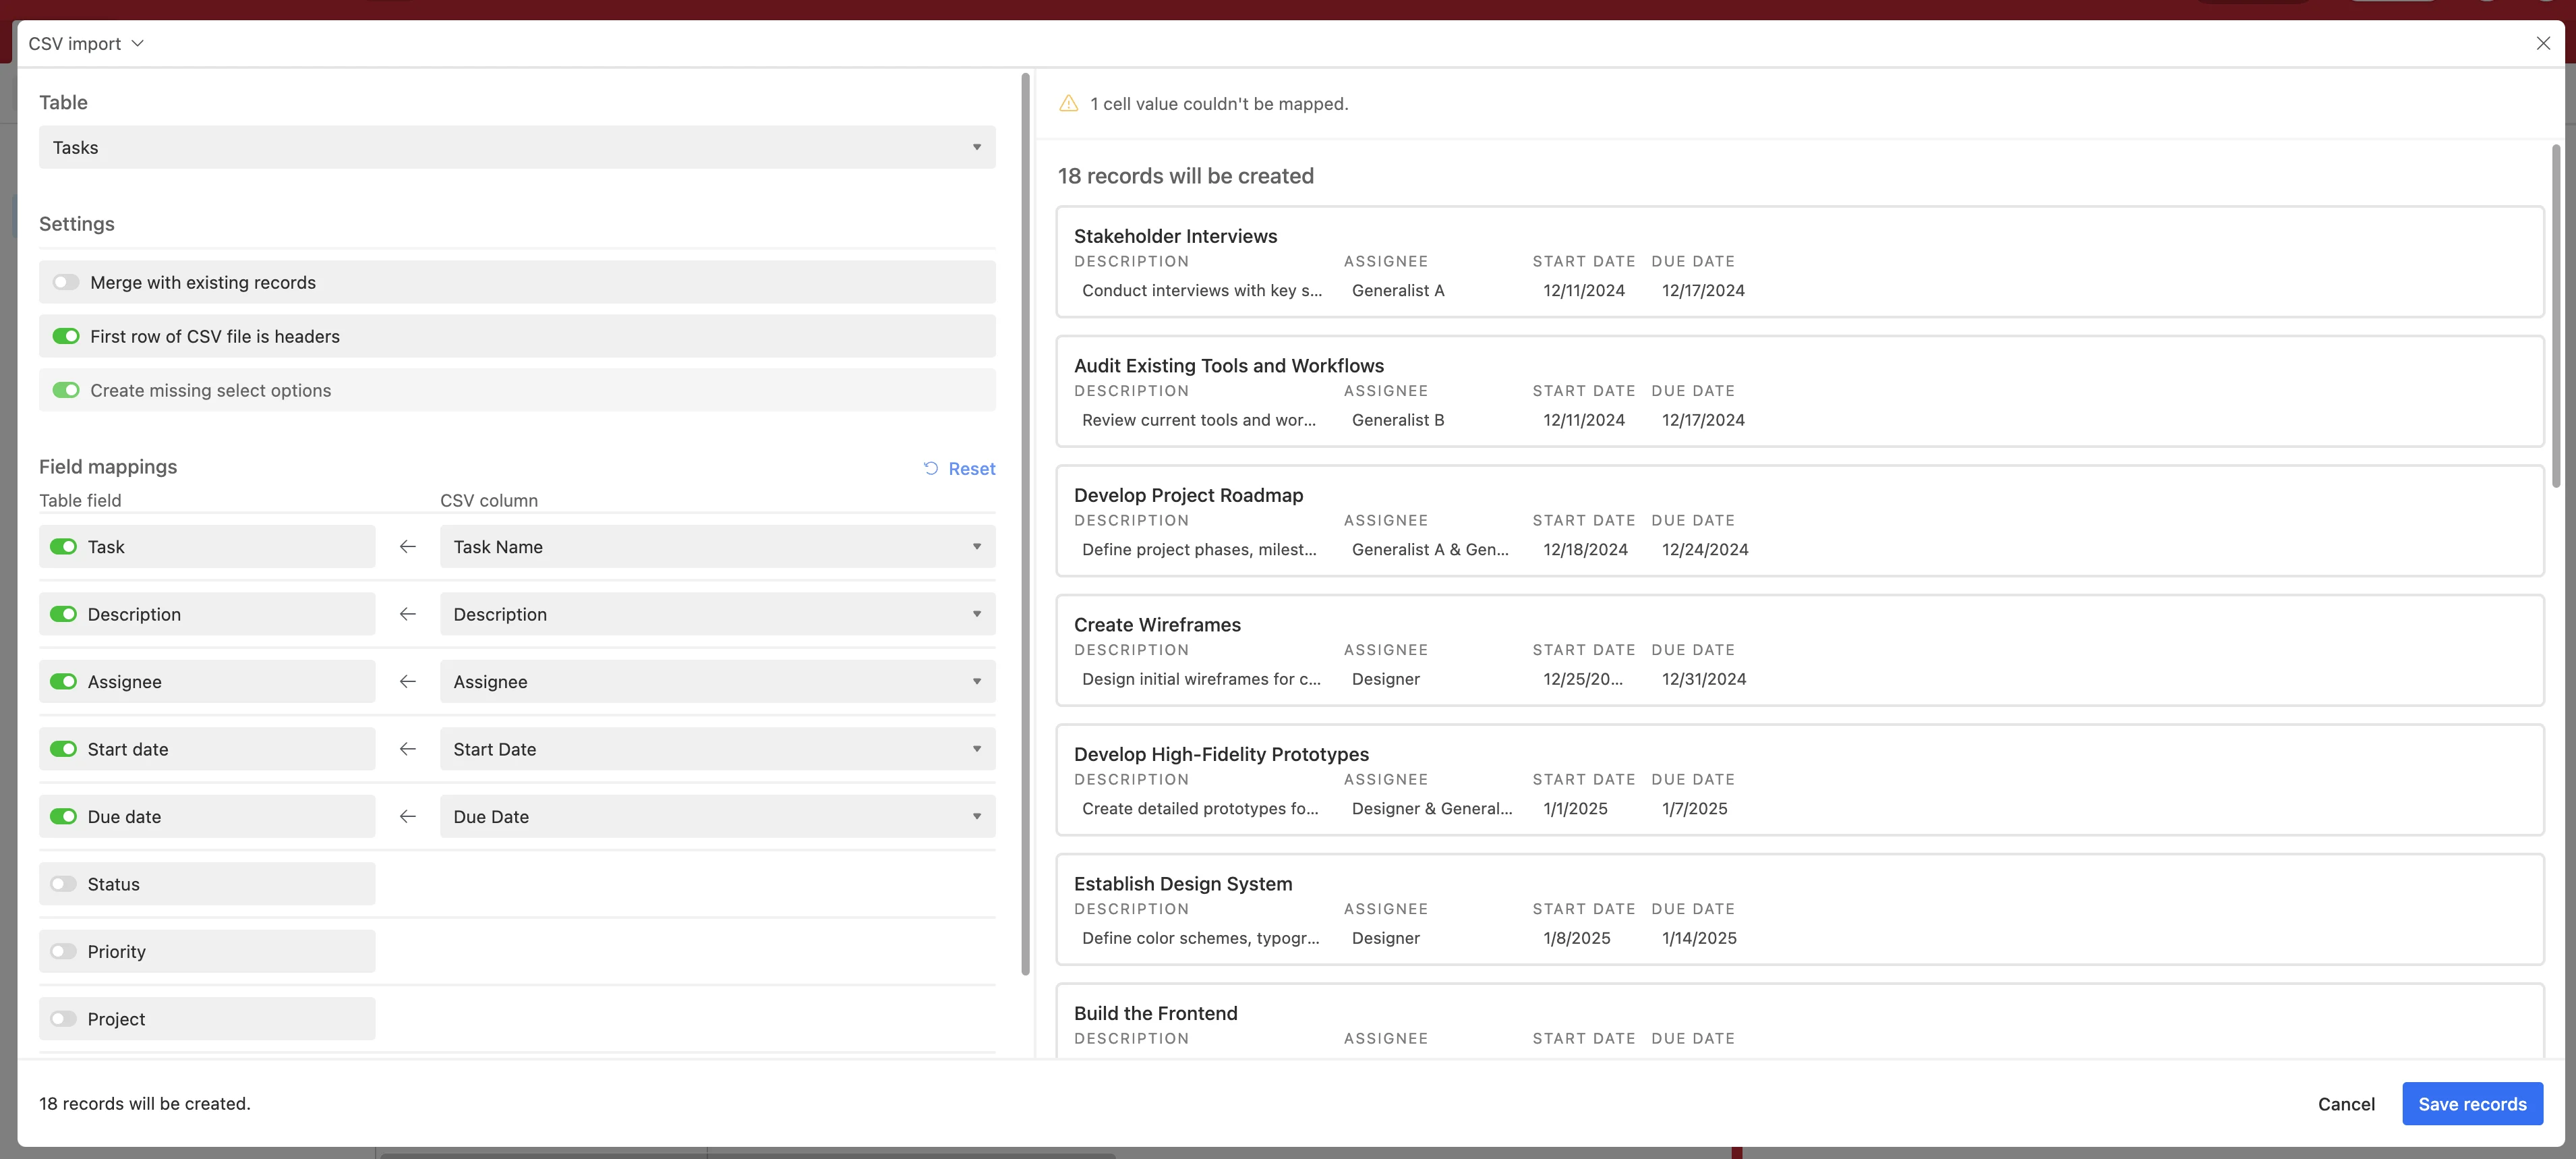
Task: Click arrow icon beside Task field
Action: point(407,547)
